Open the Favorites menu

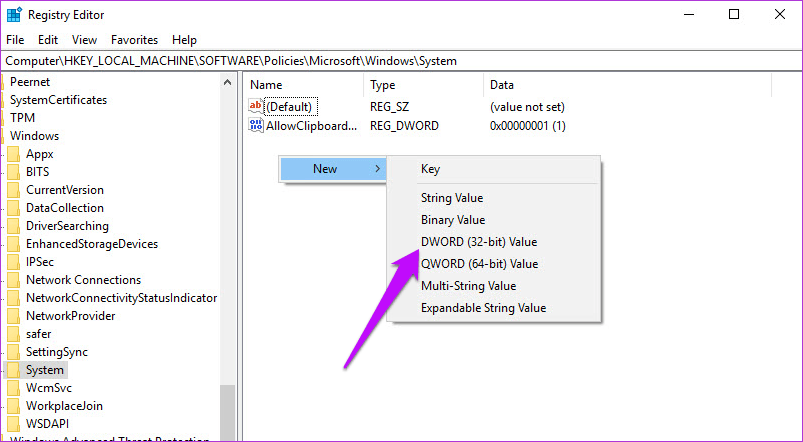pos(134,40)
